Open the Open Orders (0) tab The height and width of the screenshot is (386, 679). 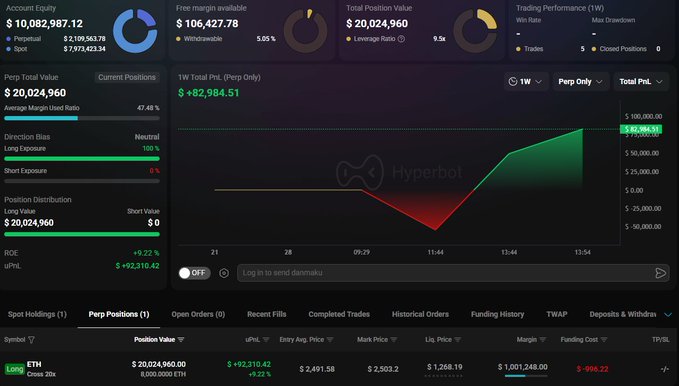(198, 314)
